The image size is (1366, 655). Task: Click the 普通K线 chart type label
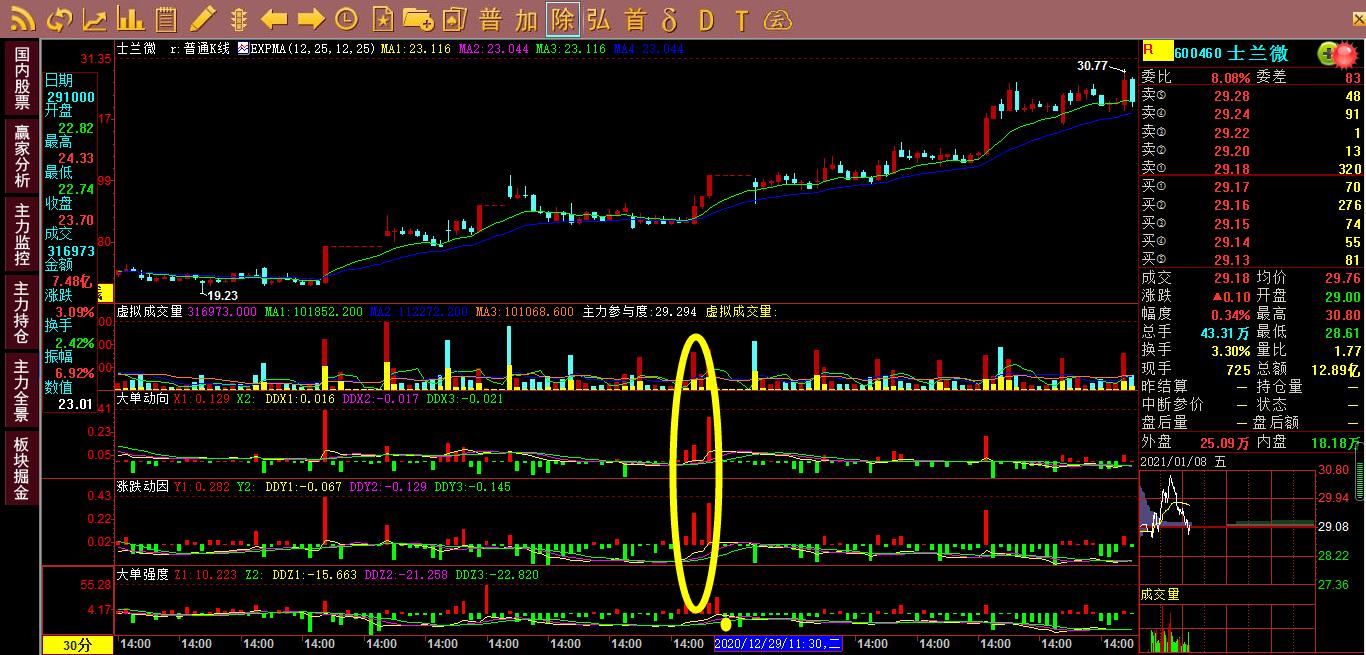206,48
